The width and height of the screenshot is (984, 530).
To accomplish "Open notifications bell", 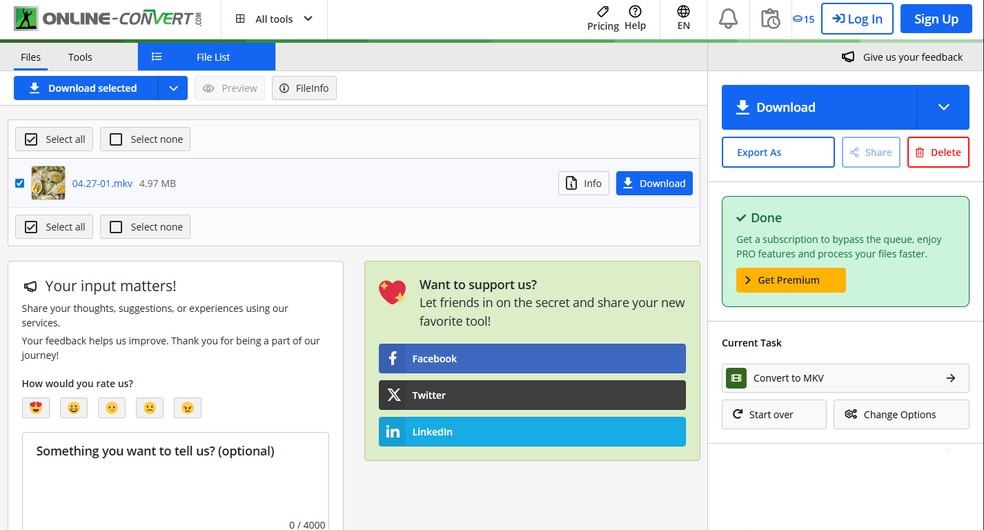I will pyautogui.click(x=728, y=19).
